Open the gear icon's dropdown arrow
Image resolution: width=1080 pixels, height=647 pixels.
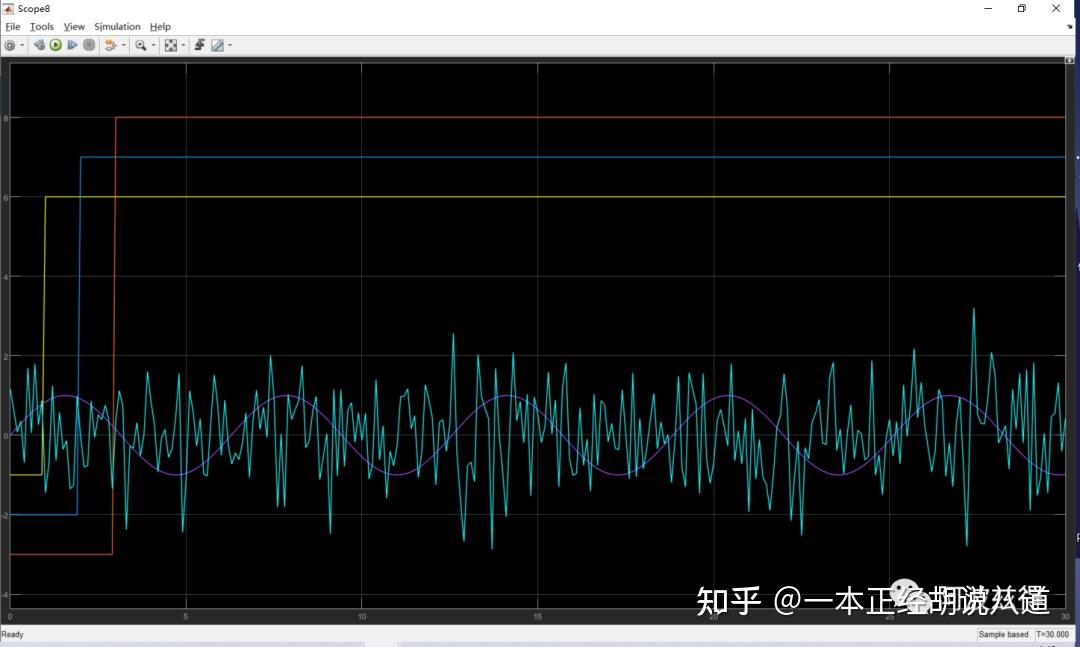click(x=22, y=45)
